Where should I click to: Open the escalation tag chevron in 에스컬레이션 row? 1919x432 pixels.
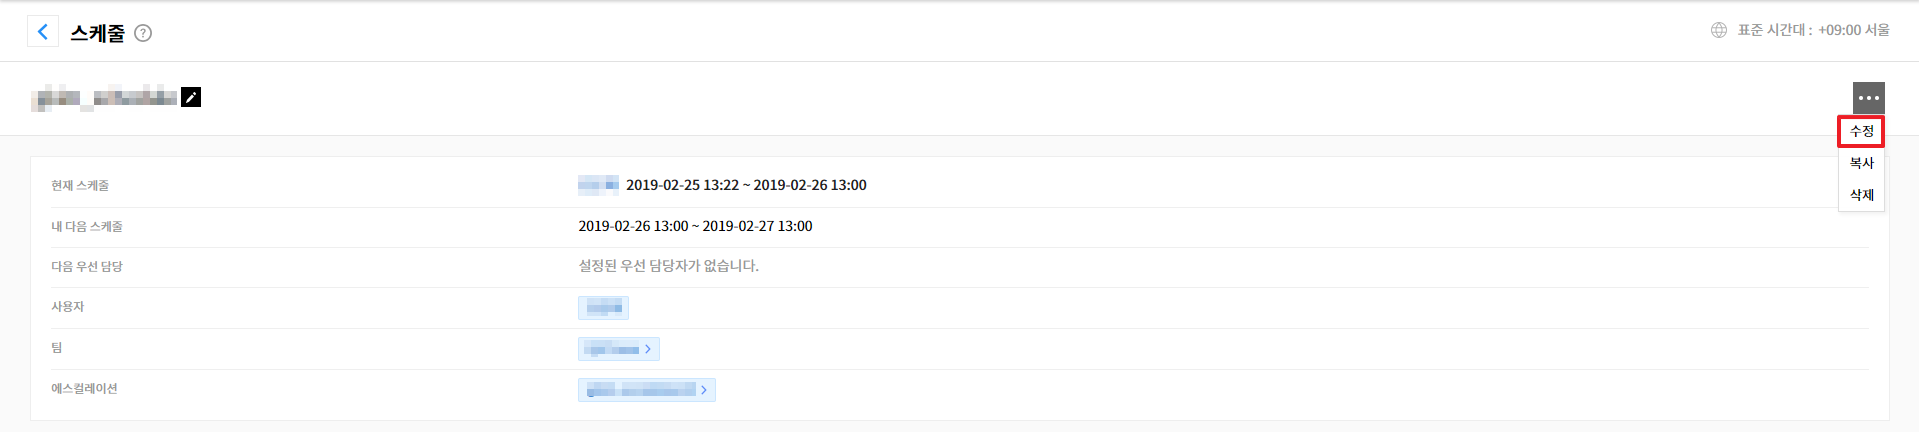point(704,390)
